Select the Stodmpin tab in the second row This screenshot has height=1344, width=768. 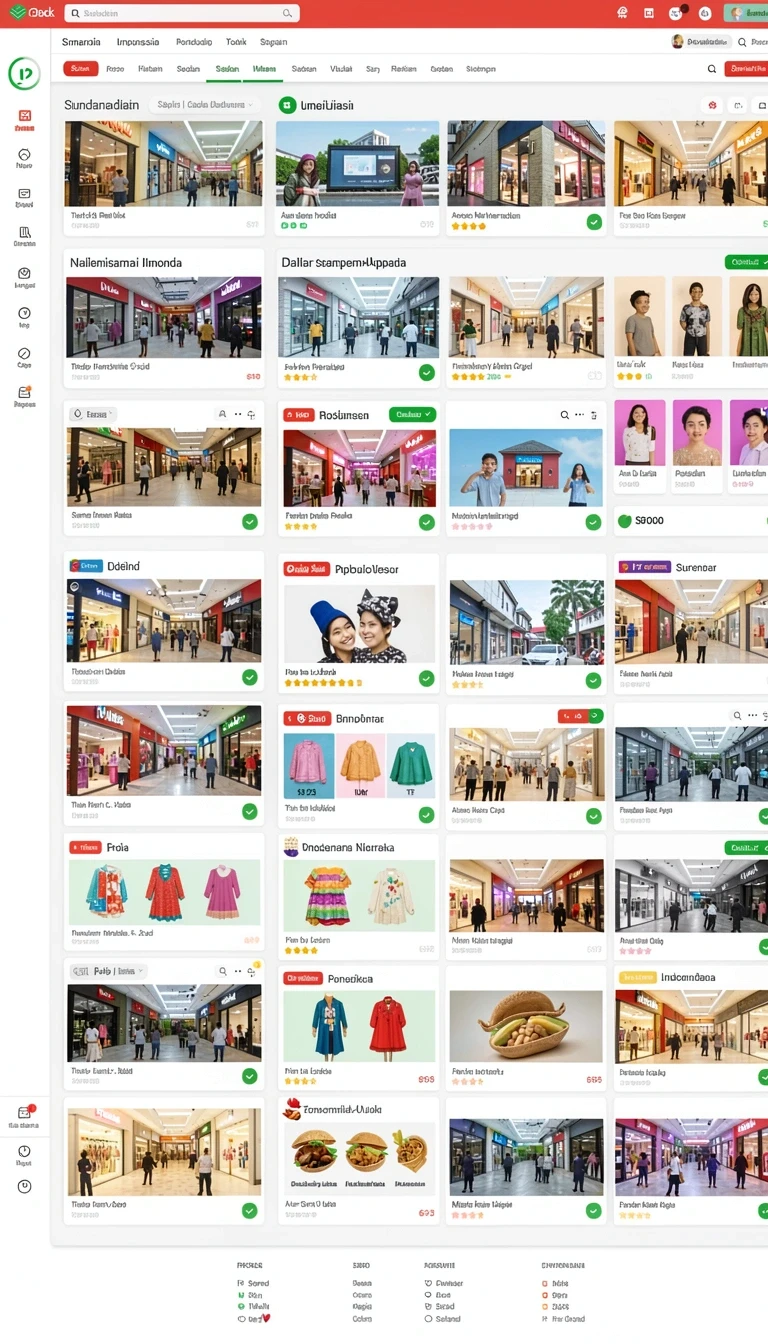pos(480,69)
